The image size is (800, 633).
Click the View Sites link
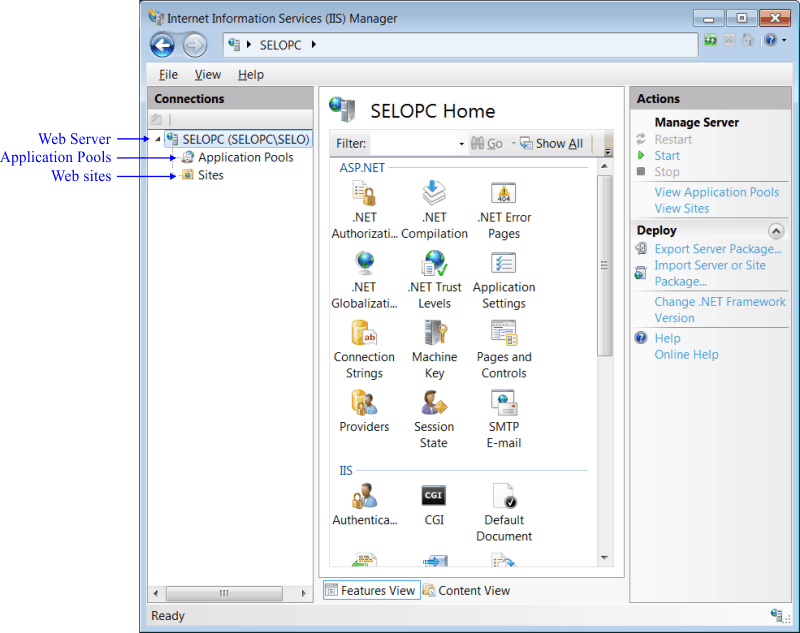pyautogui.click(x=682, y=208)
